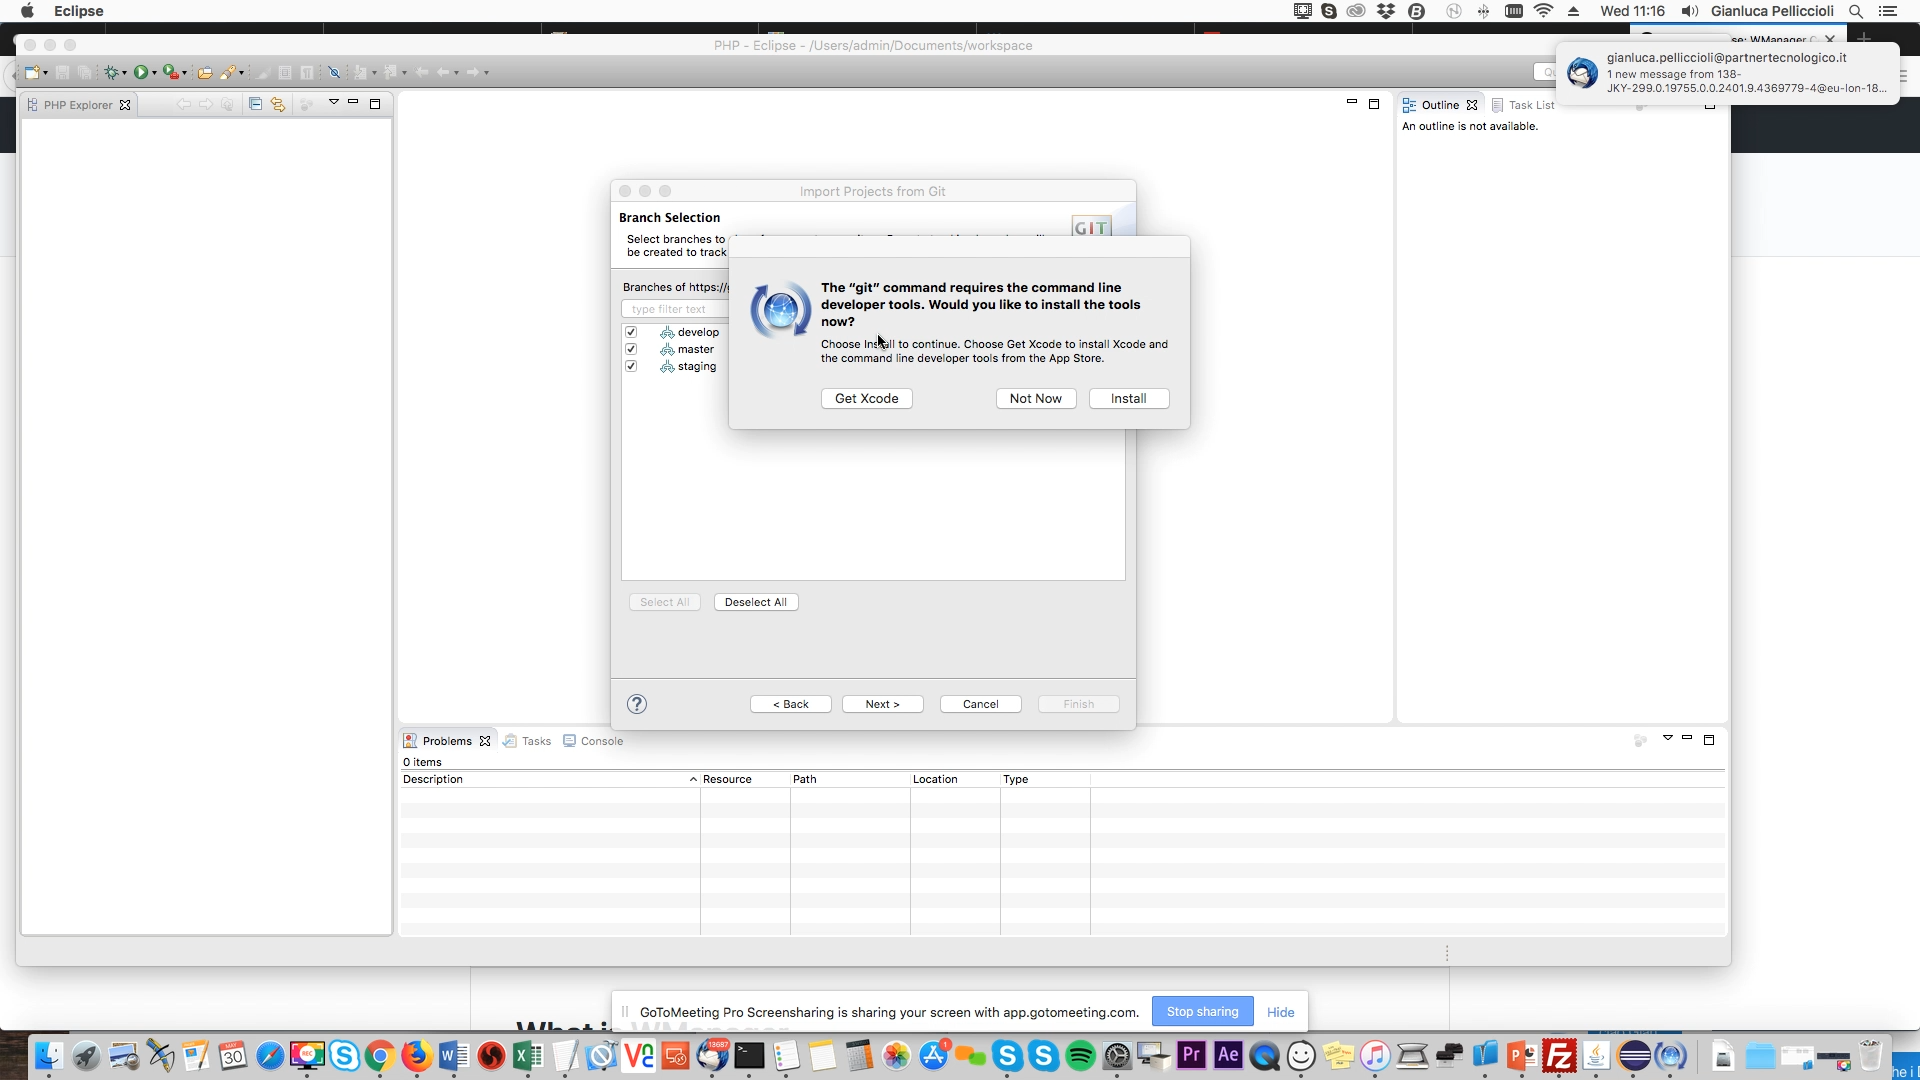This screenshot has width=1920, height=1080.
Task: Switch to the Console tab
Action: click(x=601, y=741)
